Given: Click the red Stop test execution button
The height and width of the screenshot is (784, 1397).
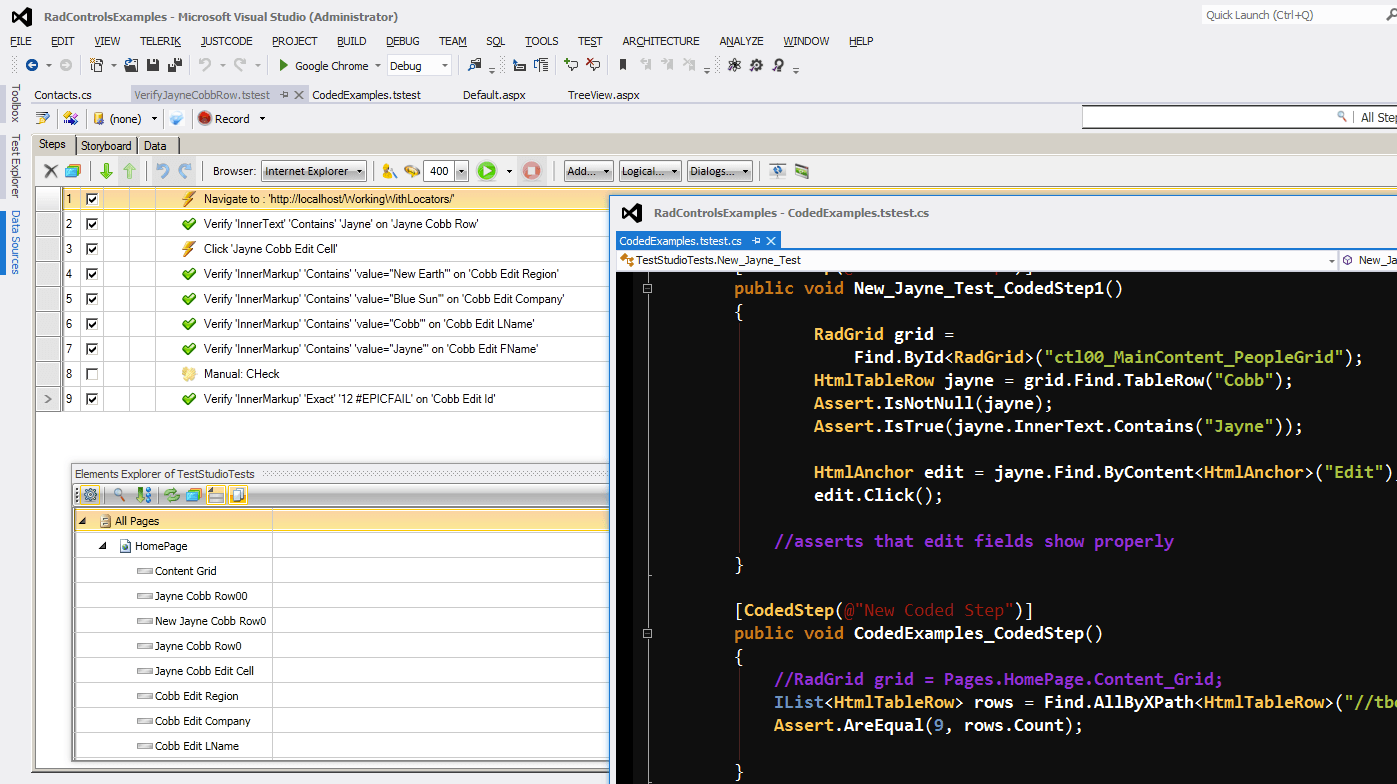Looking at the screenshot, I should tap(532, 171).
